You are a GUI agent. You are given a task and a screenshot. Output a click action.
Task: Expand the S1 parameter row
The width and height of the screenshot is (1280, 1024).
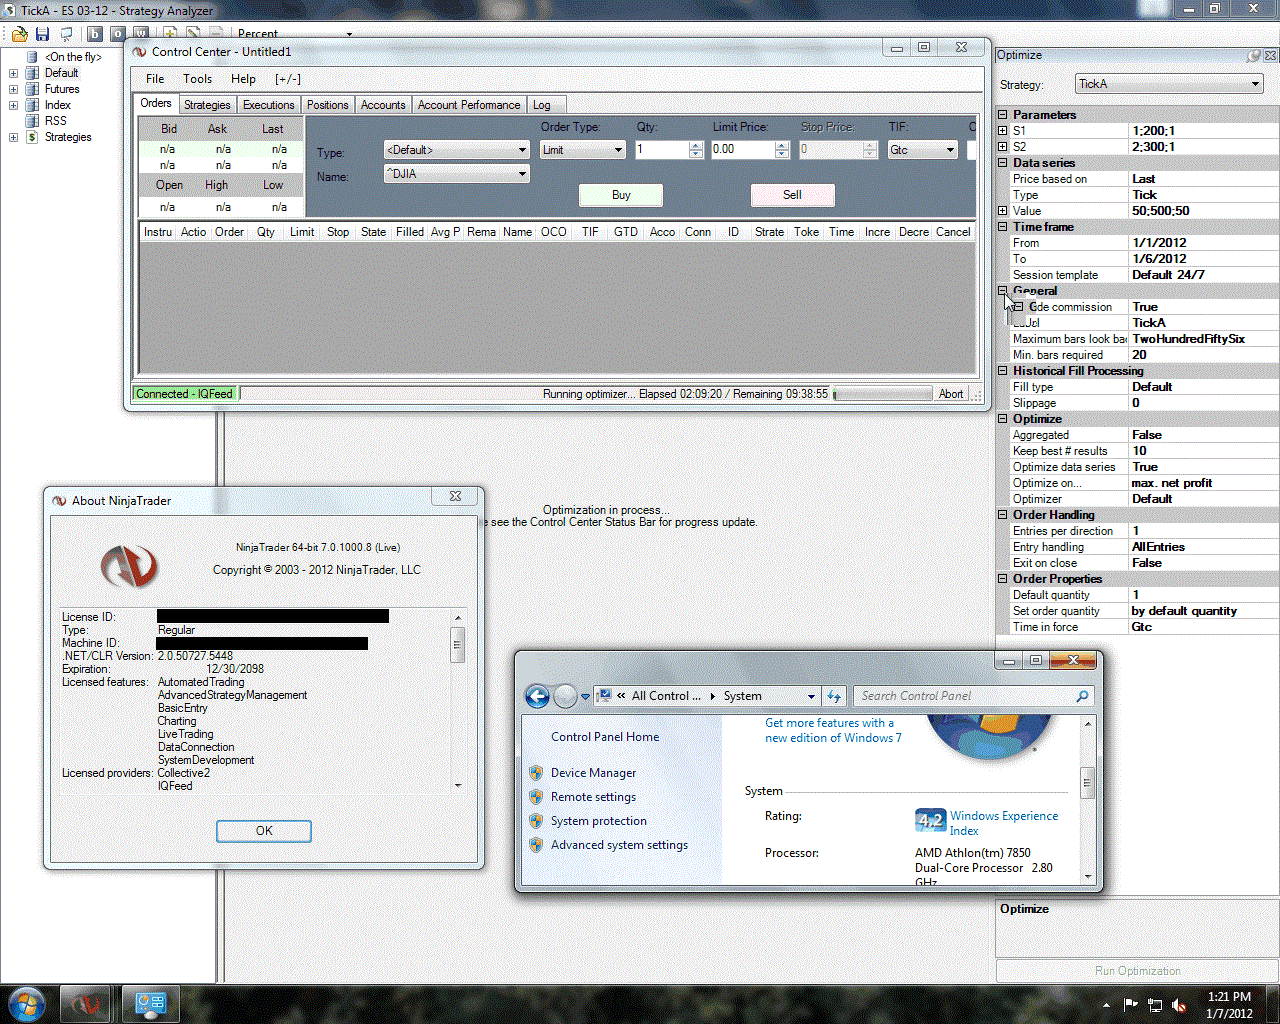1003,131
